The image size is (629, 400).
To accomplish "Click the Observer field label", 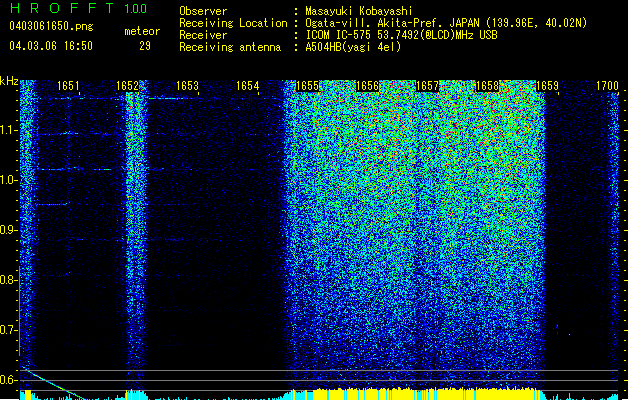I will coord(203,11).
